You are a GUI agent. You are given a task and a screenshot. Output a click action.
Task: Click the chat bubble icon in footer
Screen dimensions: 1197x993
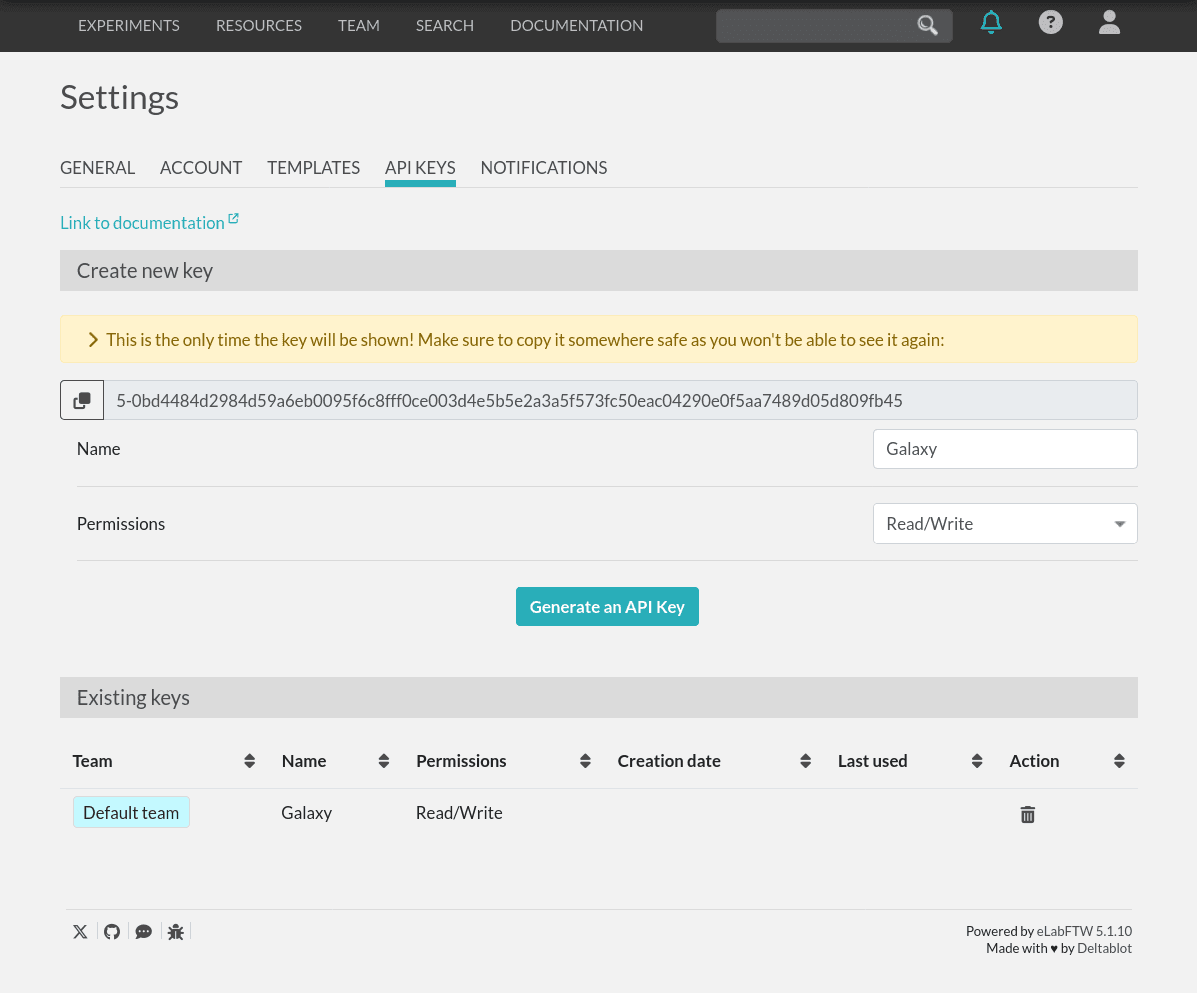pos(143,931)
